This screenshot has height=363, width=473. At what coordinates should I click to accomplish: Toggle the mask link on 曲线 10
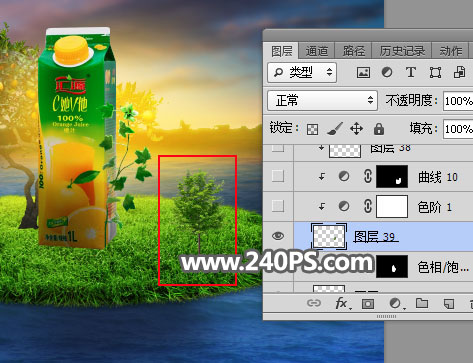click(x=368, y=176)
